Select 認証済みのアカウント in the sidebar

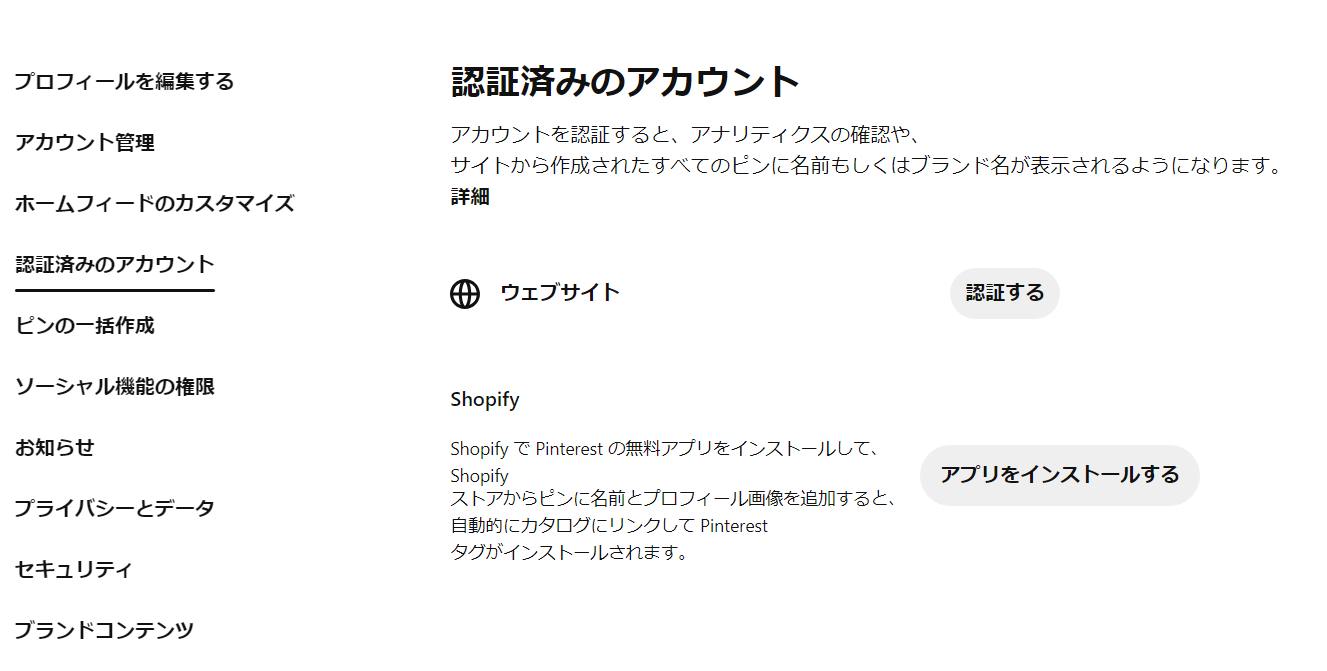point(115,264)
